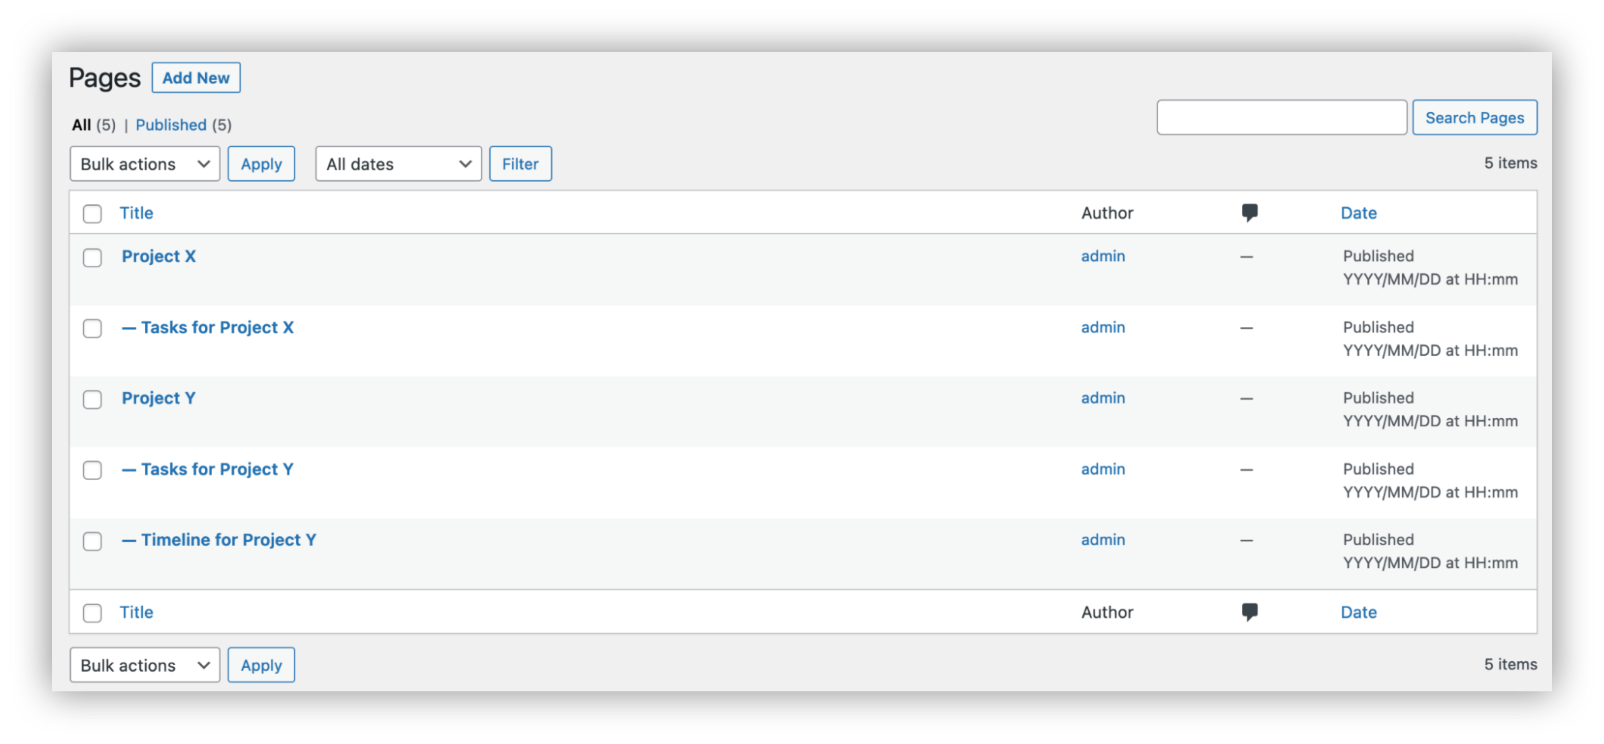Open the Timeline for Project Y page
1604x744 pixels.
tap(219, 540)
